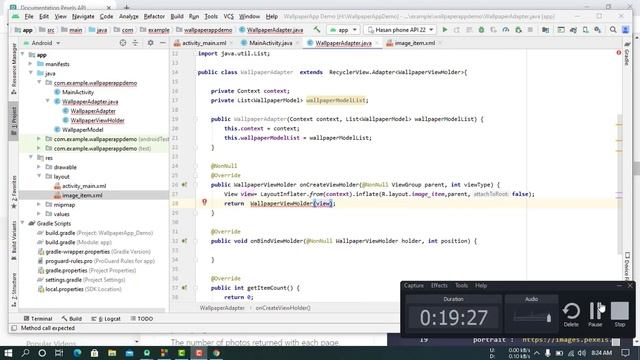Open the Refactor menu
The image size is (640, 360).
(x=154, y=17)
